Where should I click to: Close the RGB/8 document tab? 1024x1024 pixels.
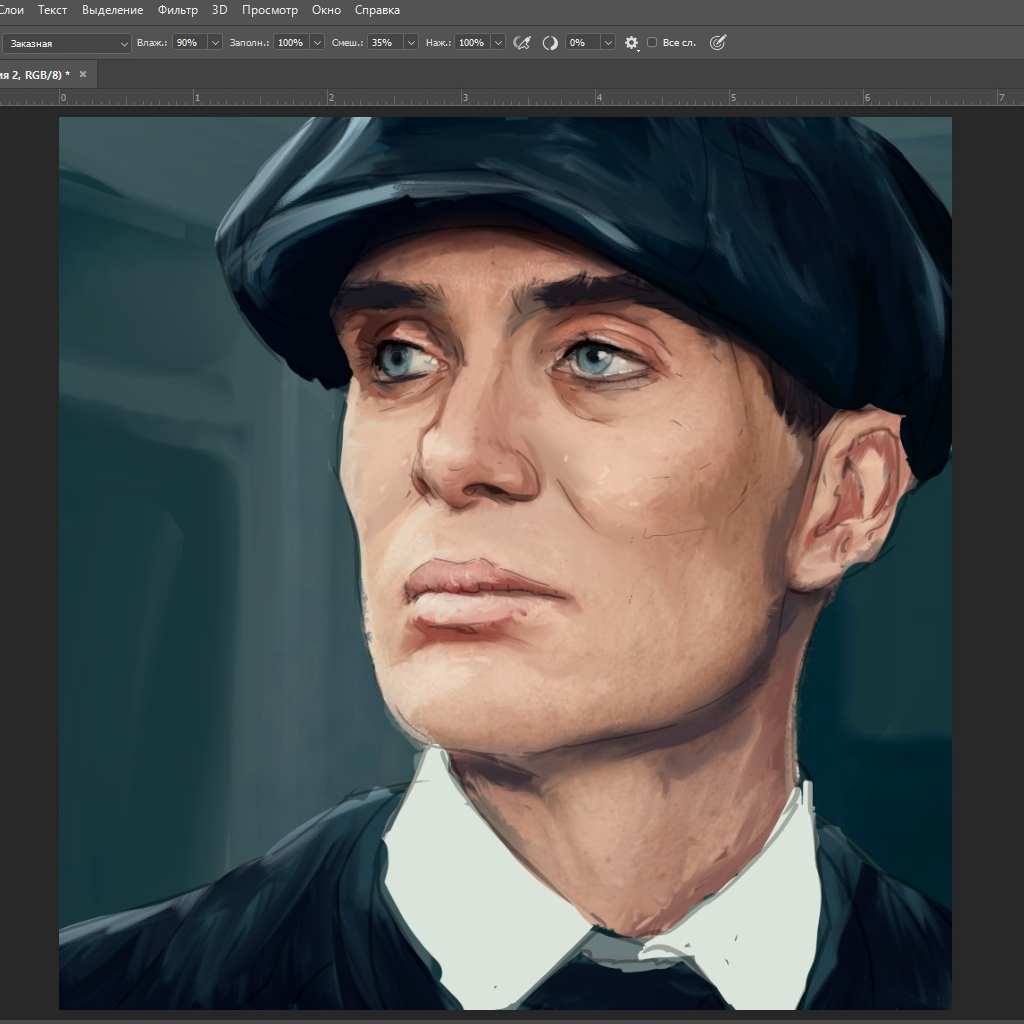(x=83, y=74)
